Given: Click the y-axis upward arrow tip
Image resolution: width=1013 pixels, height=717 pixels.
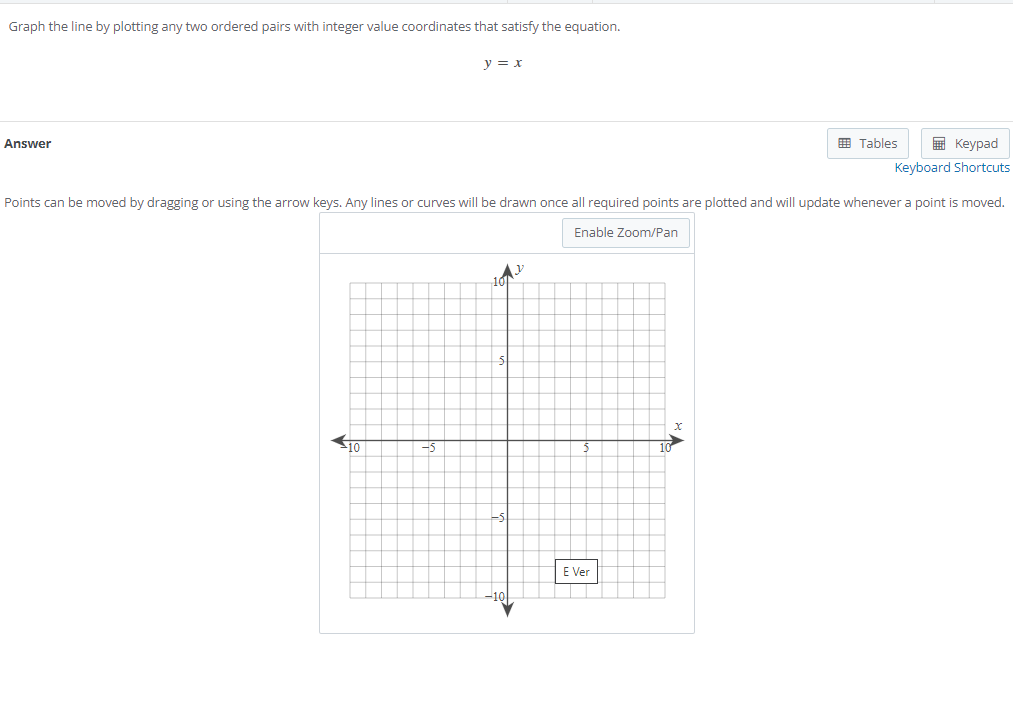Looking at the screenshot, I should (x=508, y=268).
